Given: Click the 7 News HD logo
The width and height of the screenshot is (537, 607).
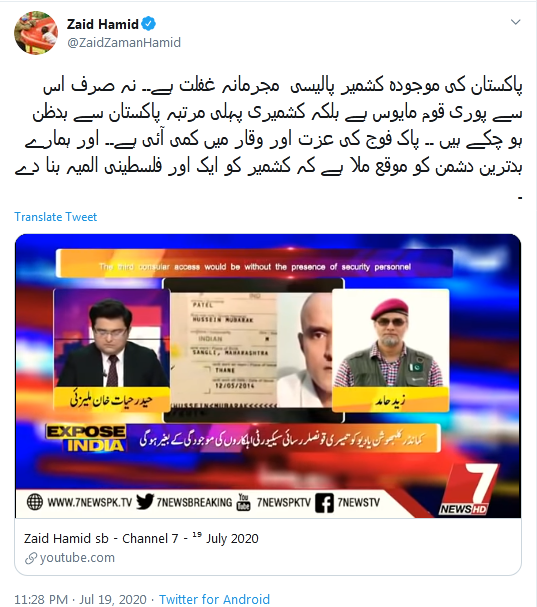Looking at the screenshot, I should (x=468, y=490).
